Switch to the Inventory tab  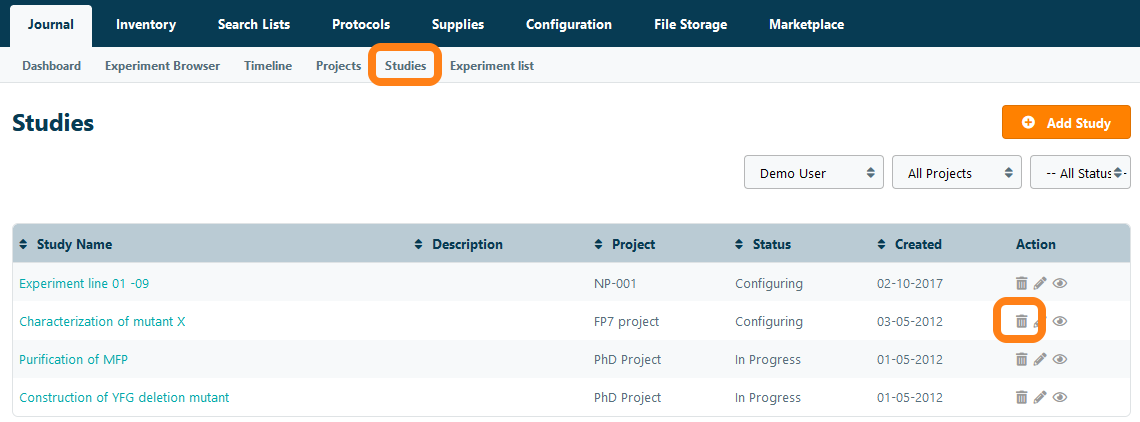click(x=146, y=25)
